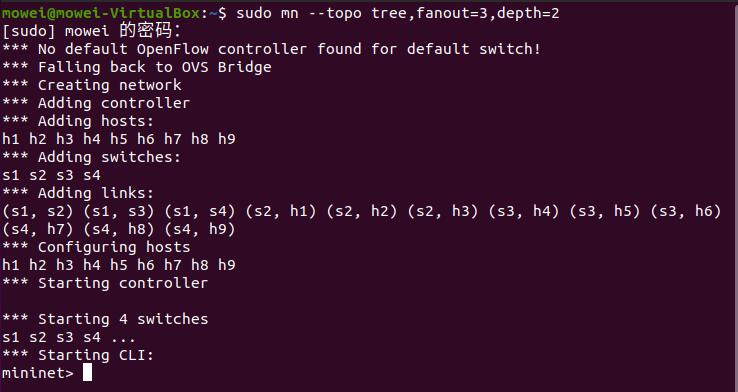Click the Configuring hosts line
The width and height of the screenshot is (738, 392).
pos(96,247)
